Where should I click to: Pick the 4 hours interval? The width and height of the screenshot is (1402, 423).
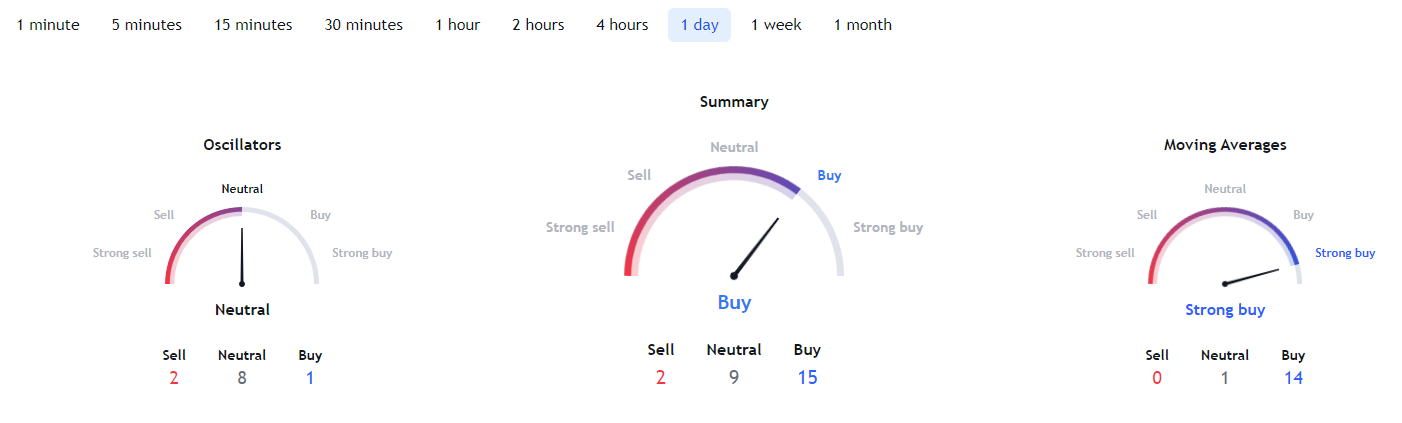coord(622,25)
